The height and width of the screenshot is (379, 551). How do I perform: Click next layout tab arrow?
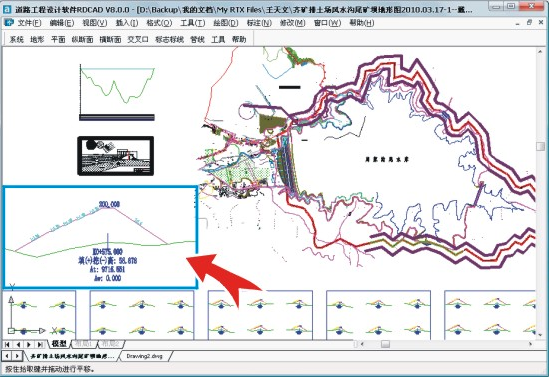coord(29,344)
